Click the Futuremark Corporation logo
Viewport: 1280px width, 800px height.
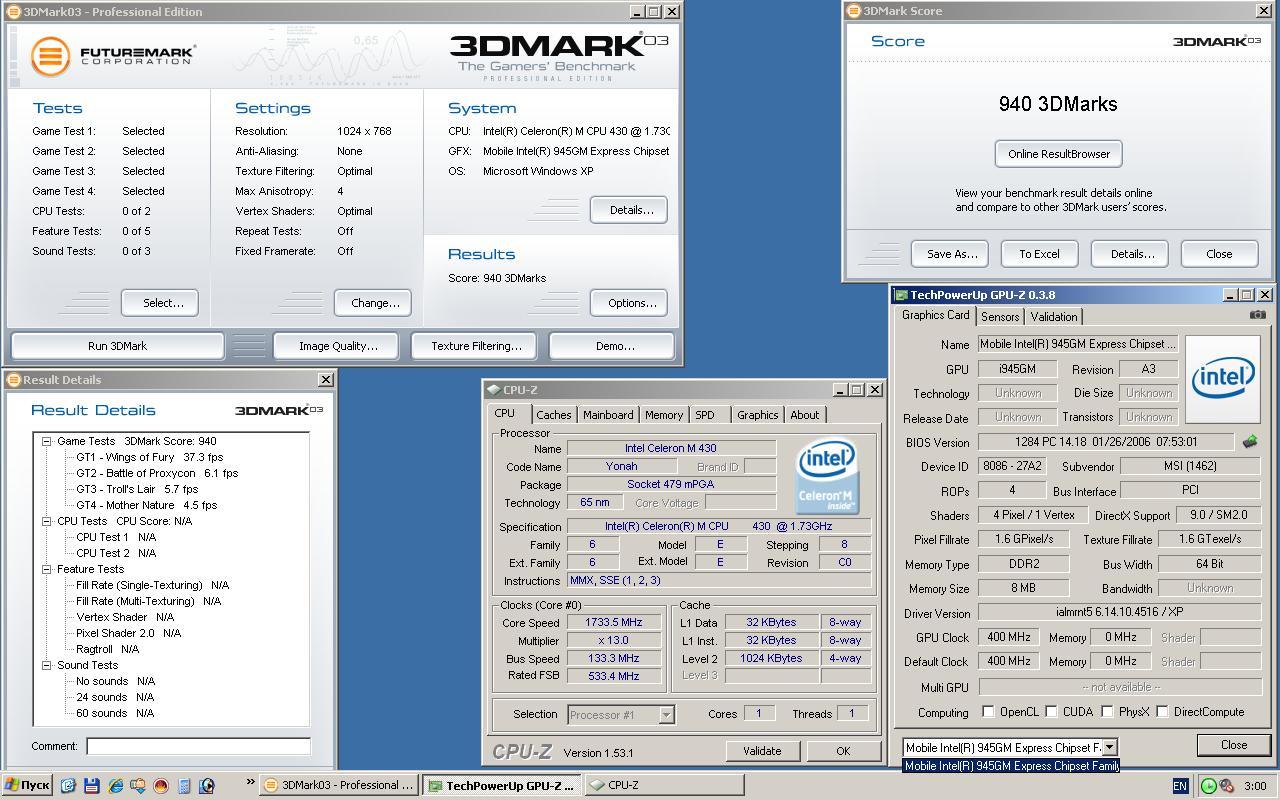coord(113,56)
